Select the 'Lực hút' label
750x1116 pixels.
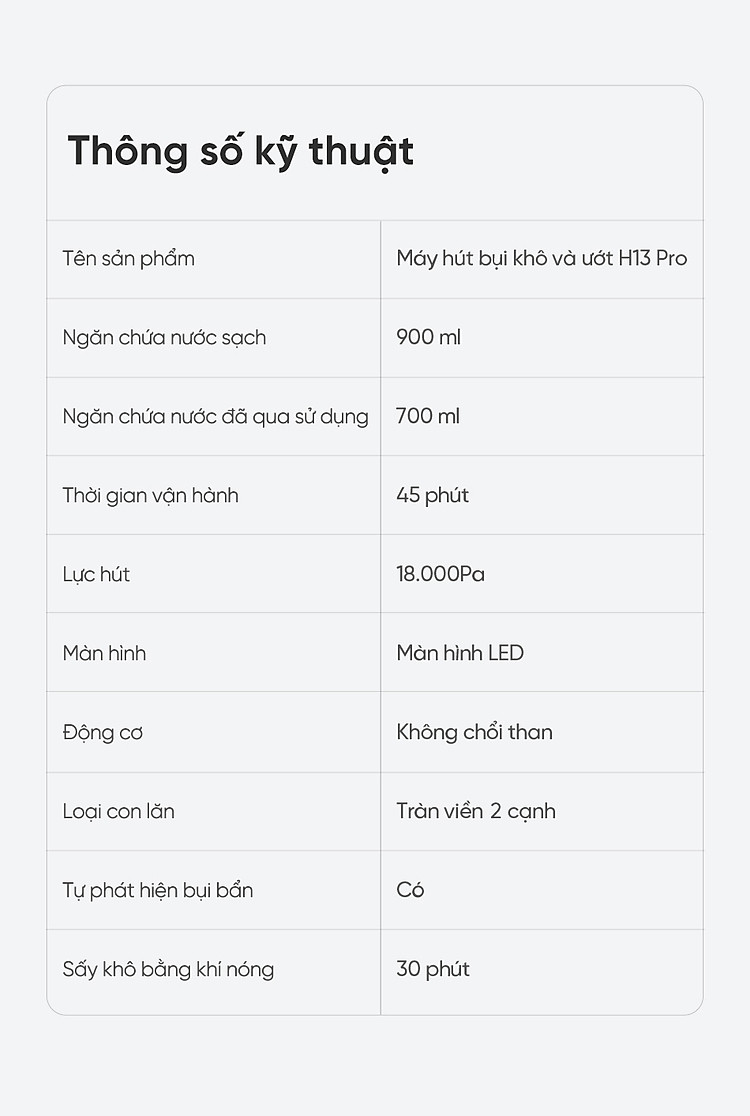[x=96, y=574]
